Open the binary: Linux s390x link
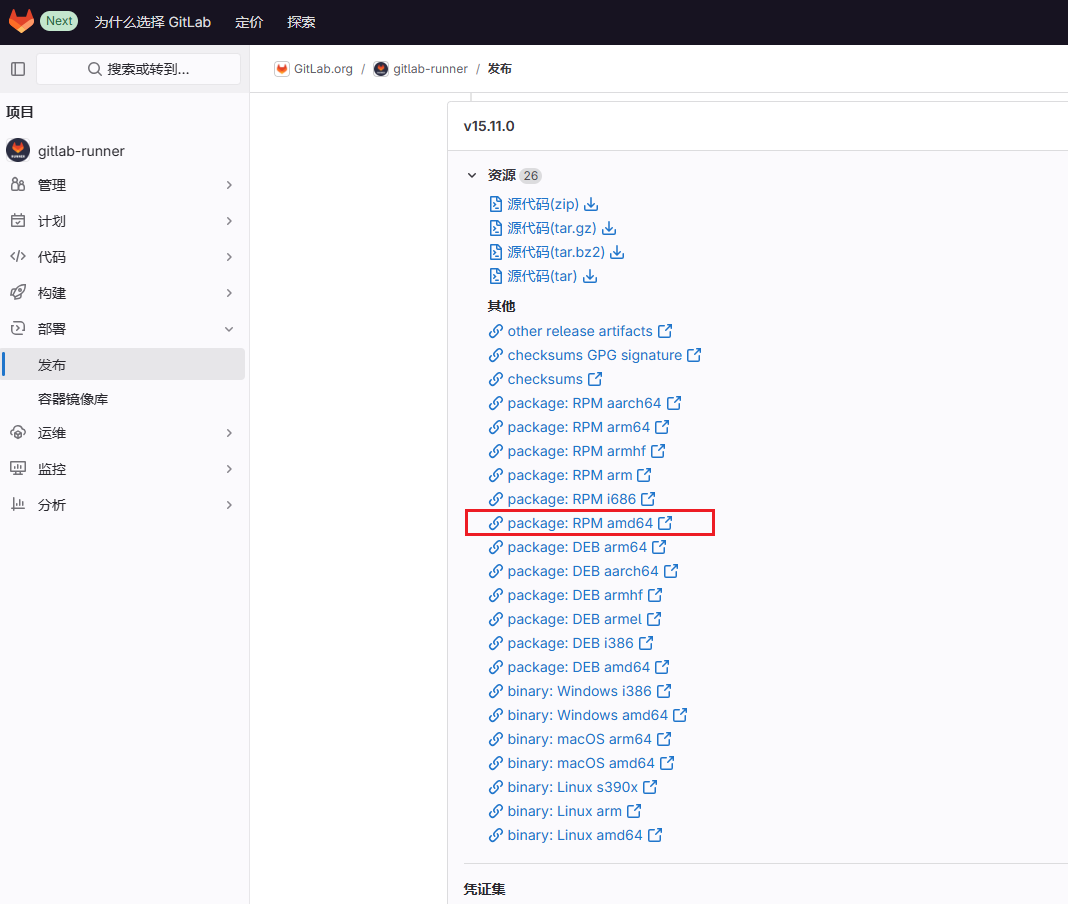The height and width of the screenshot is (904, 1068). click(x=573, y=787)
